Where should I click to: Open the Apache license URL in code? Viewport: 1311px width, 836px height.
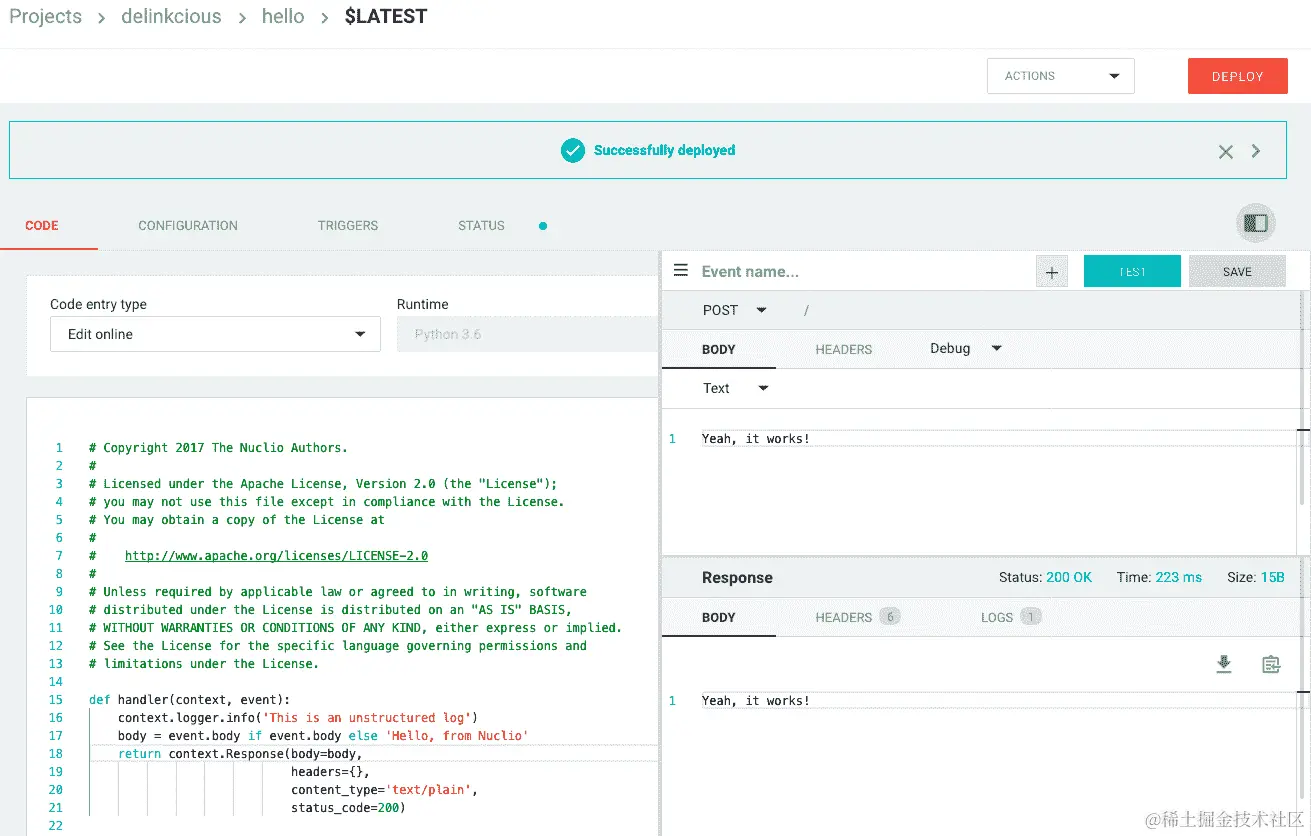click(276, 556)
